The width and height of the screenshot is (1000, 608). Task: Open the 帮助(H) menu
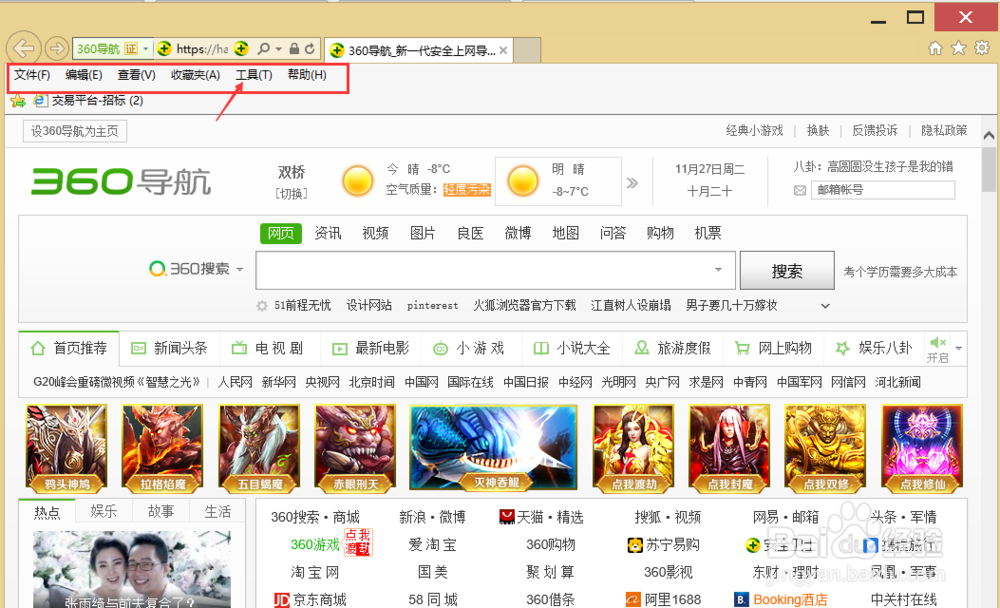tap(307, 75)
